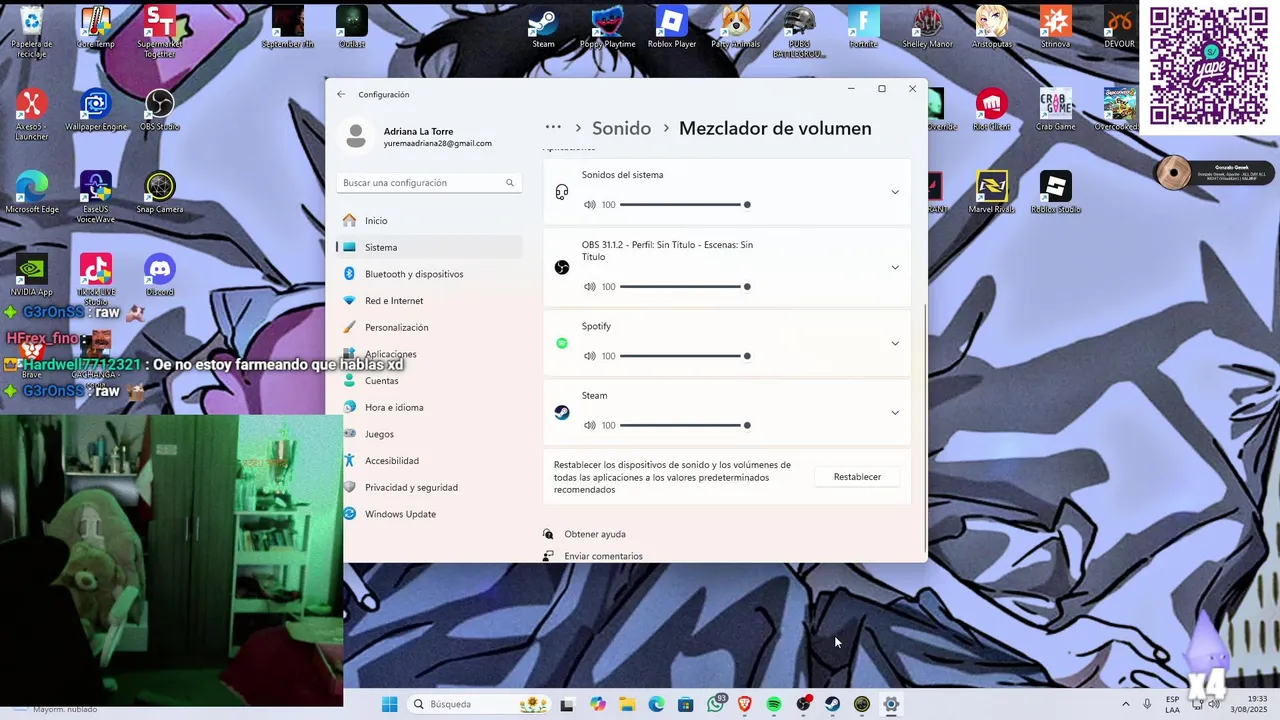Select the PUBG Battlegrounds desktop icon
The image size is (1280, 720).
click(x=799, y=32)
